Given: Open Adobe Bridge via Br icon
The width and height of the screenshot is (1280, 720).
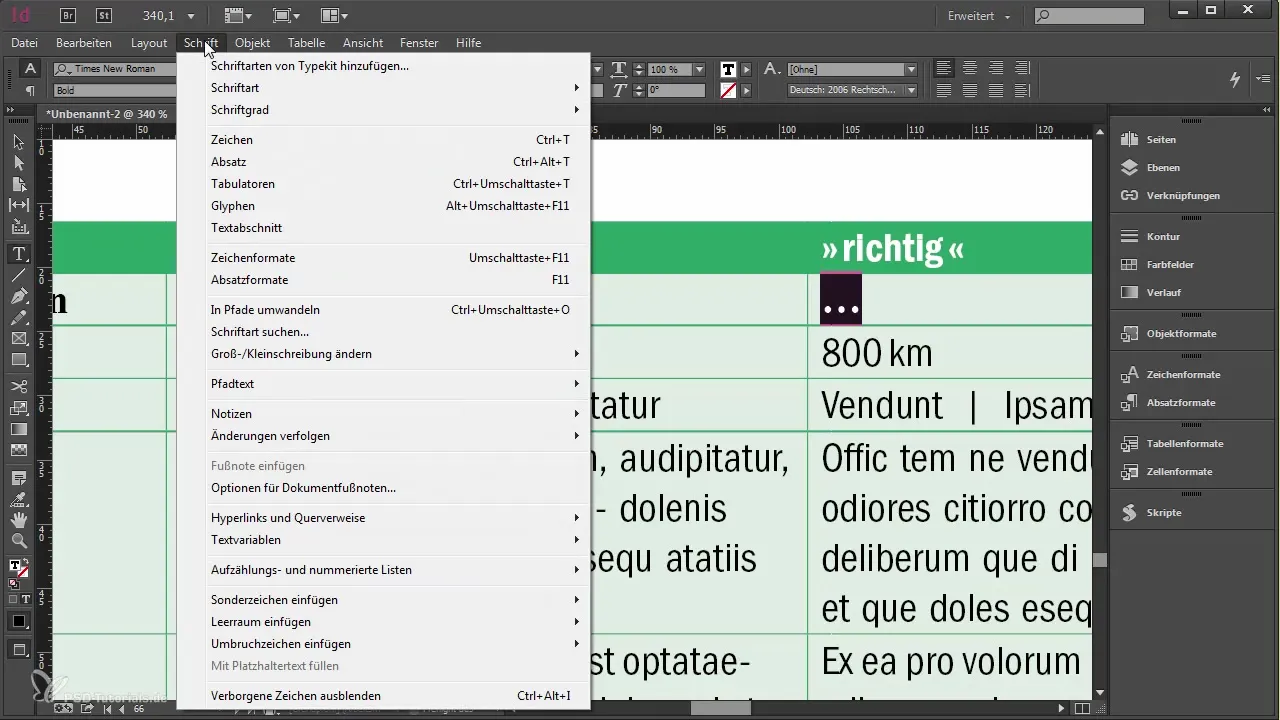Looking at the screenshot, I should pos(70,15).
